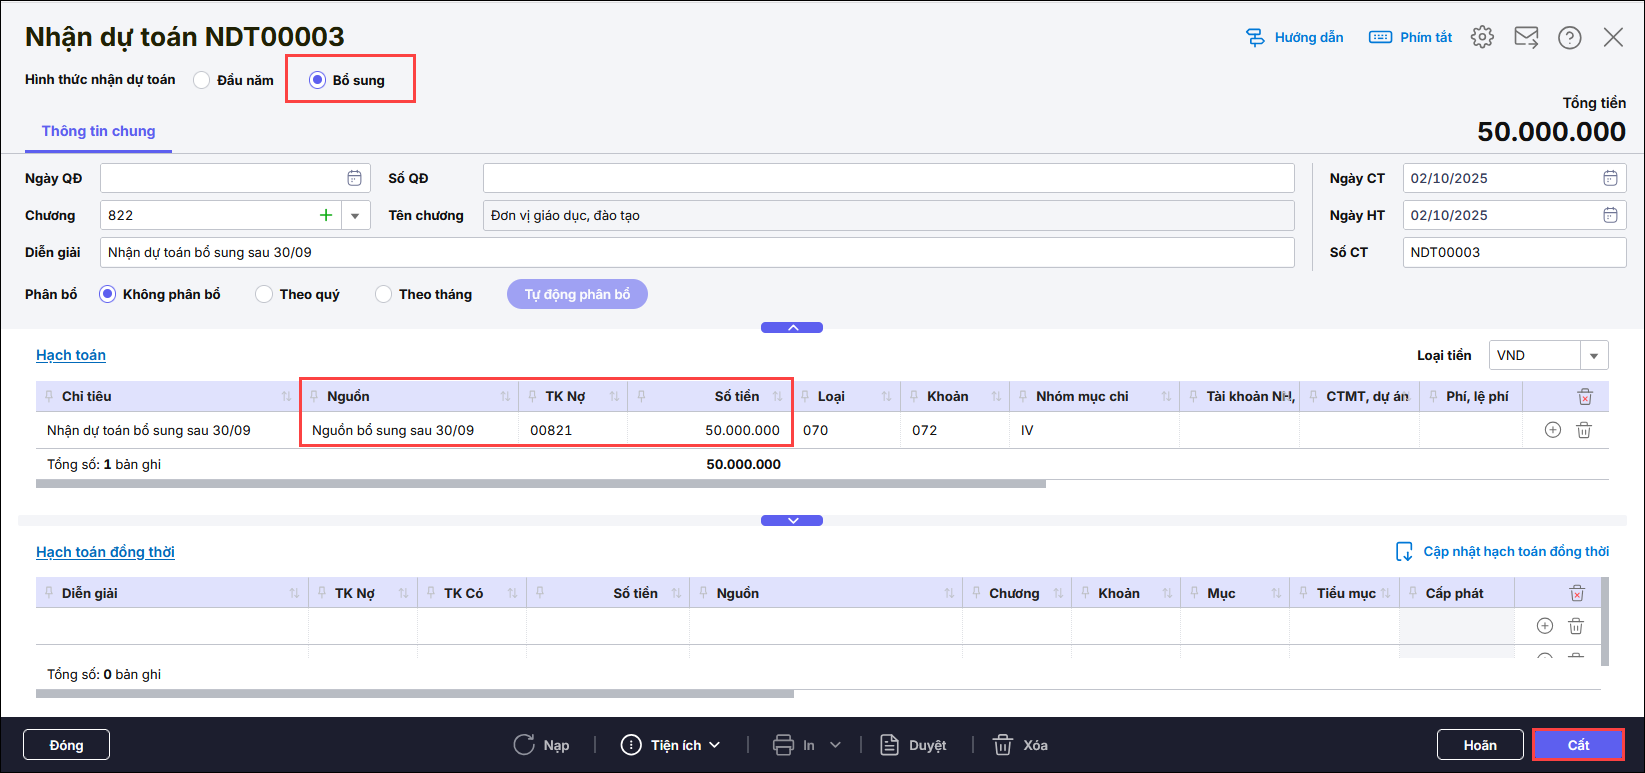Delete the Hạch toán row with trash icon
The height and width of the screenshot is (773, 1645).
click(1584, 430)
